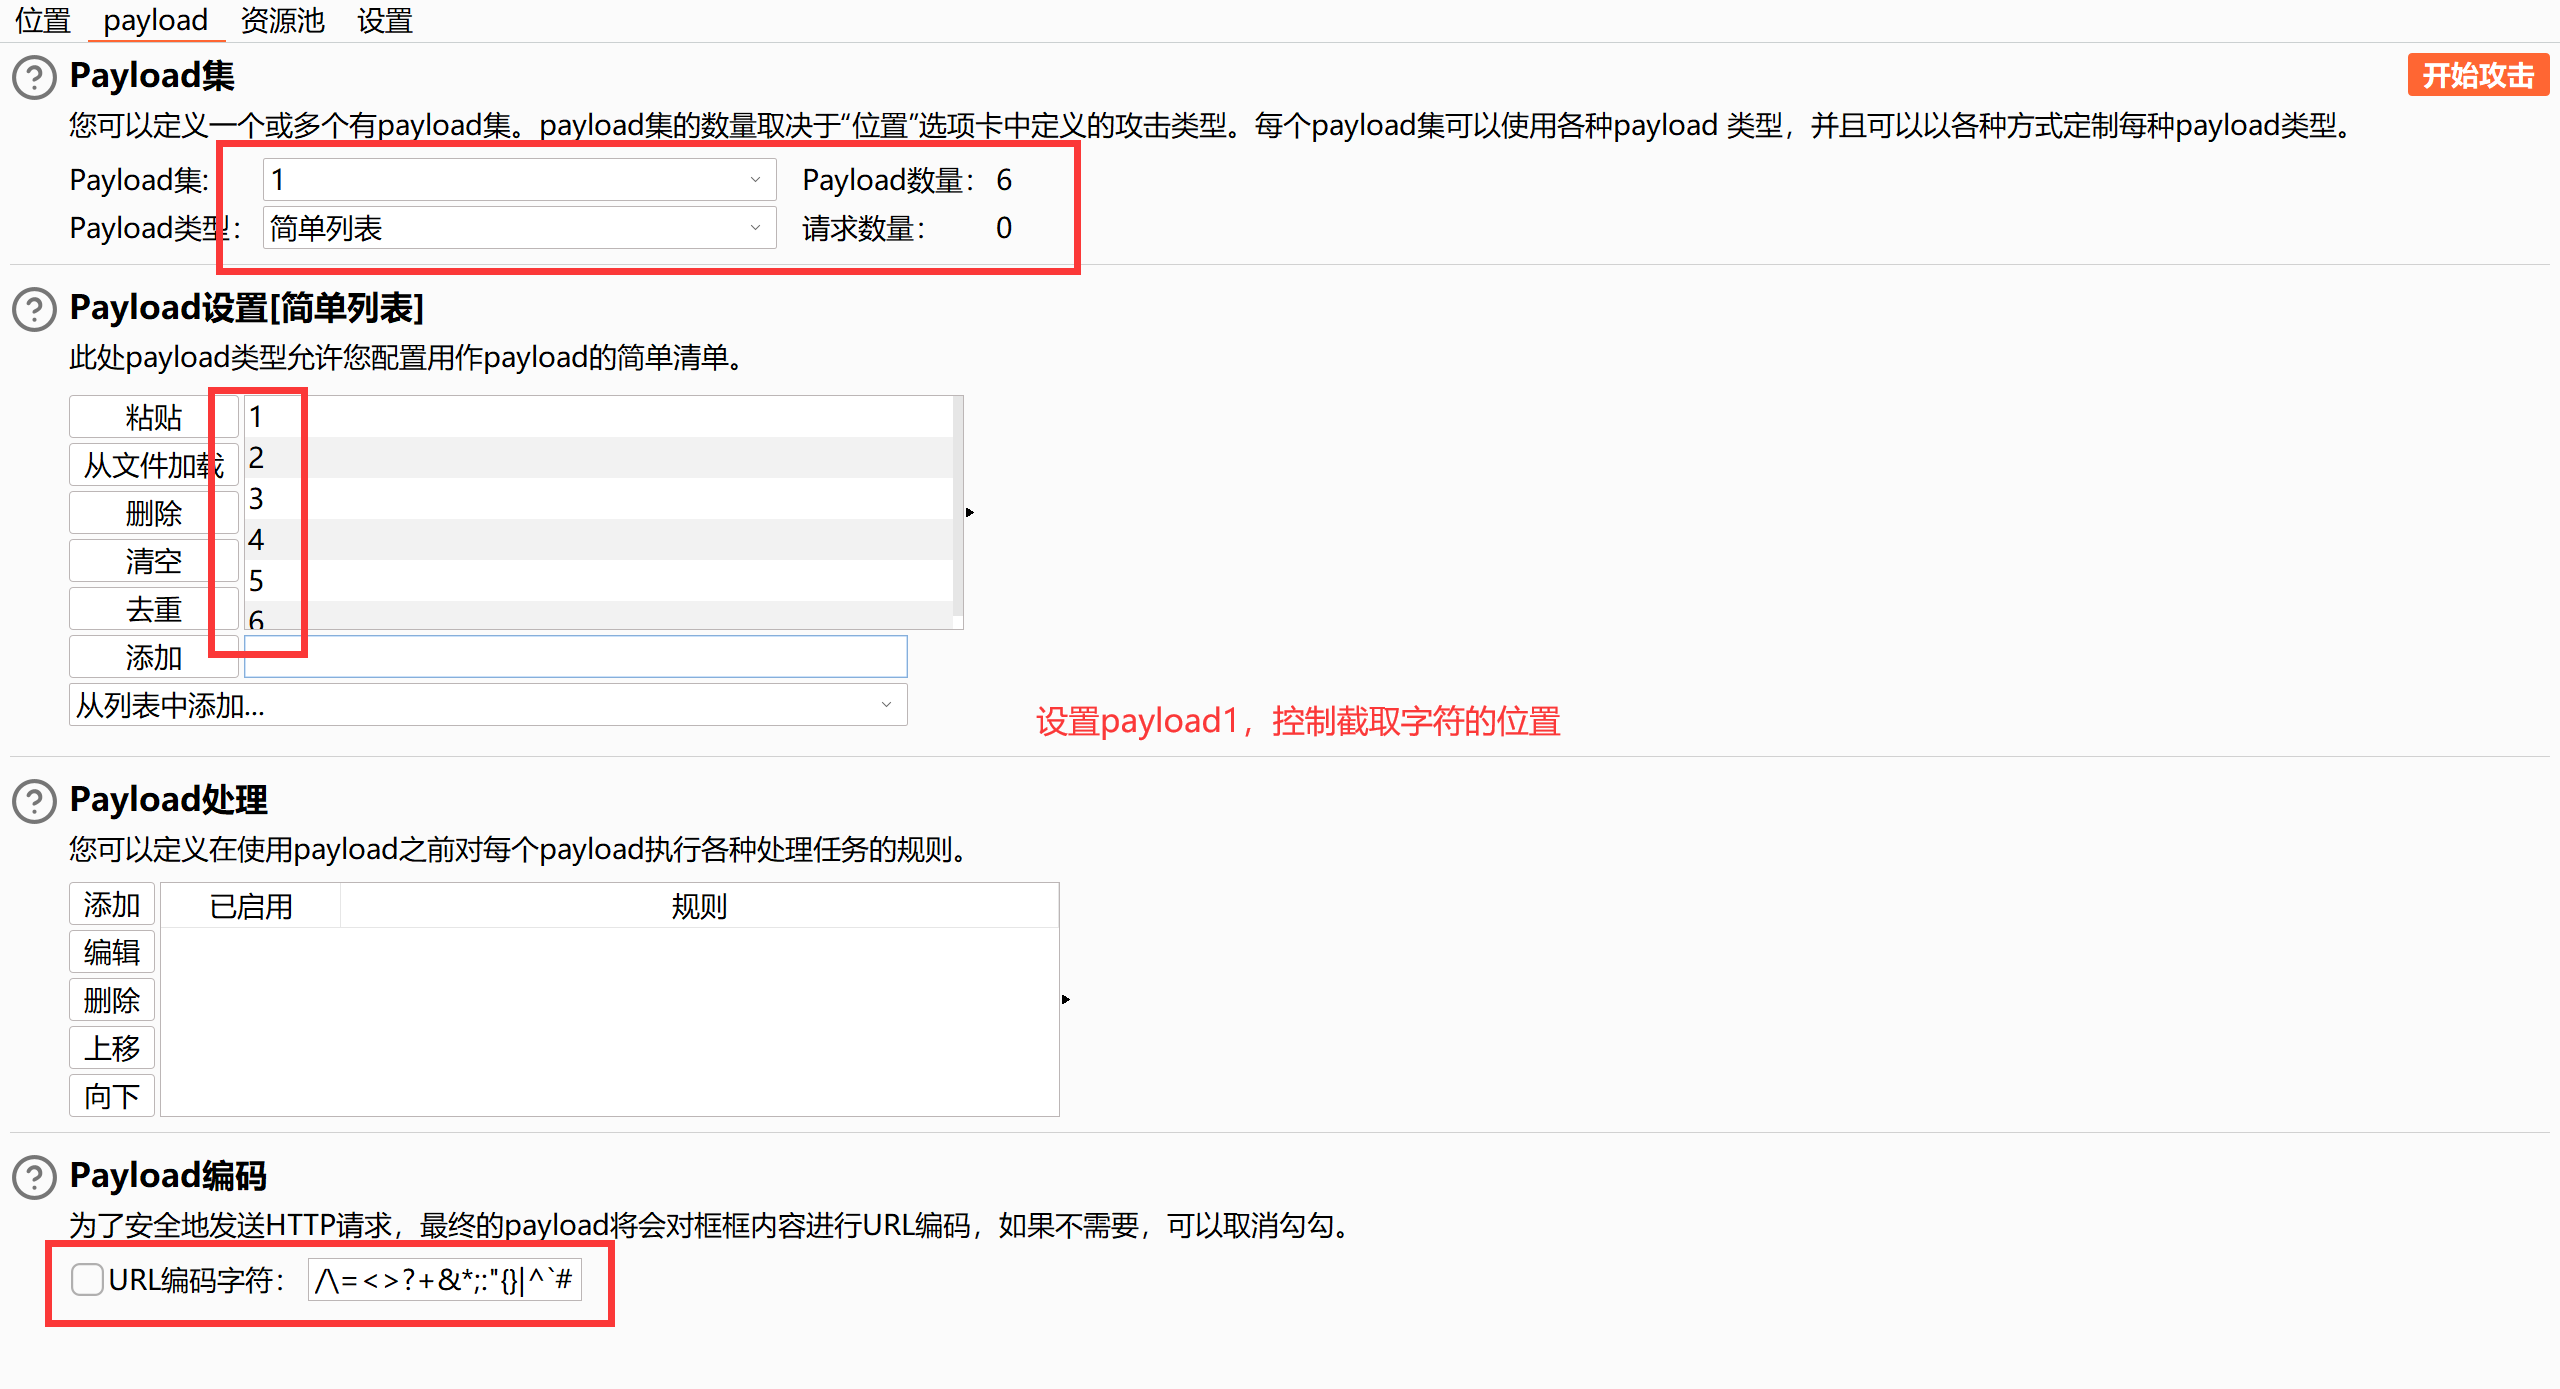
Task: Click help icon beside Payload集 heading
Action: 34,77
